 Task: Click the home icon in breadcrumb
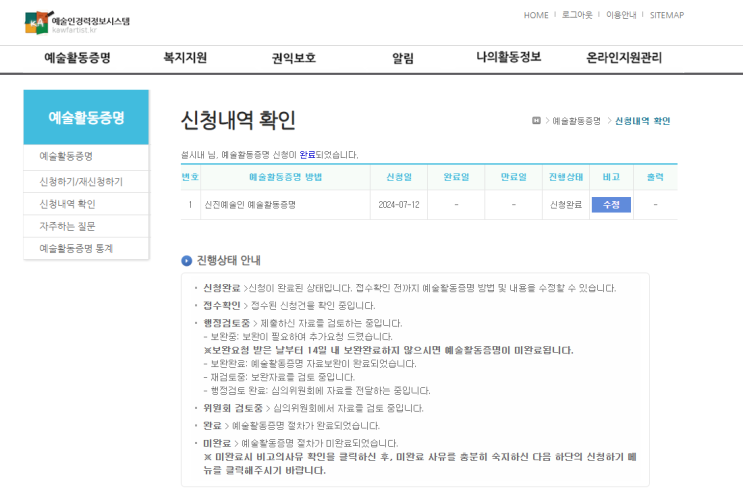536,121
